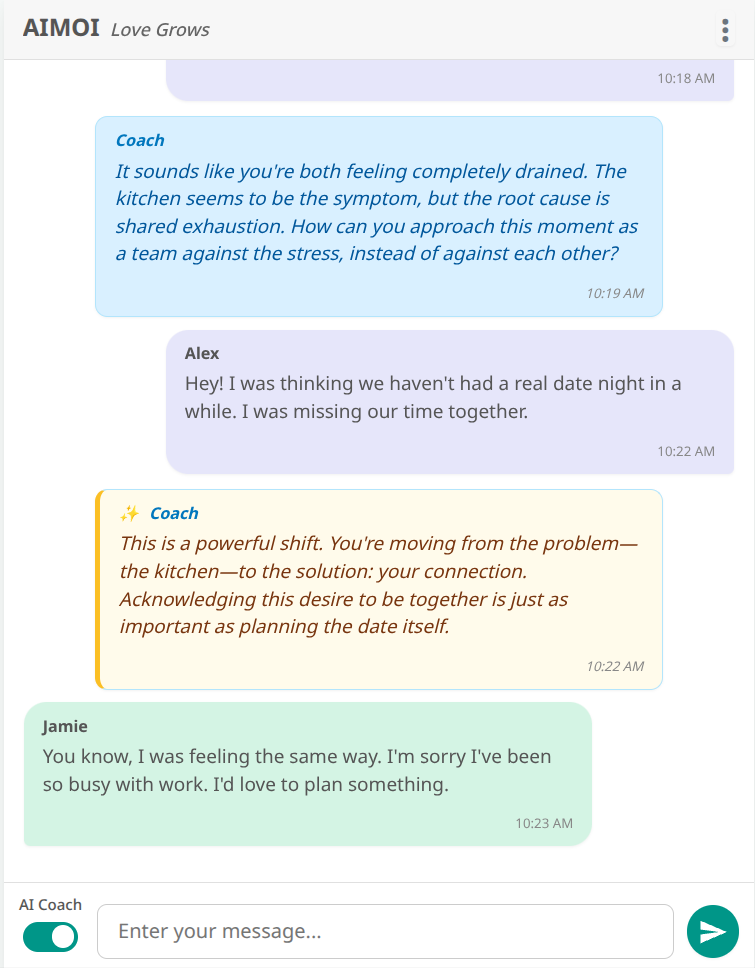Click the 10:23 AM timestamp on Jamie's message
The width and height of the screenshot is (755, 968).
544,823
